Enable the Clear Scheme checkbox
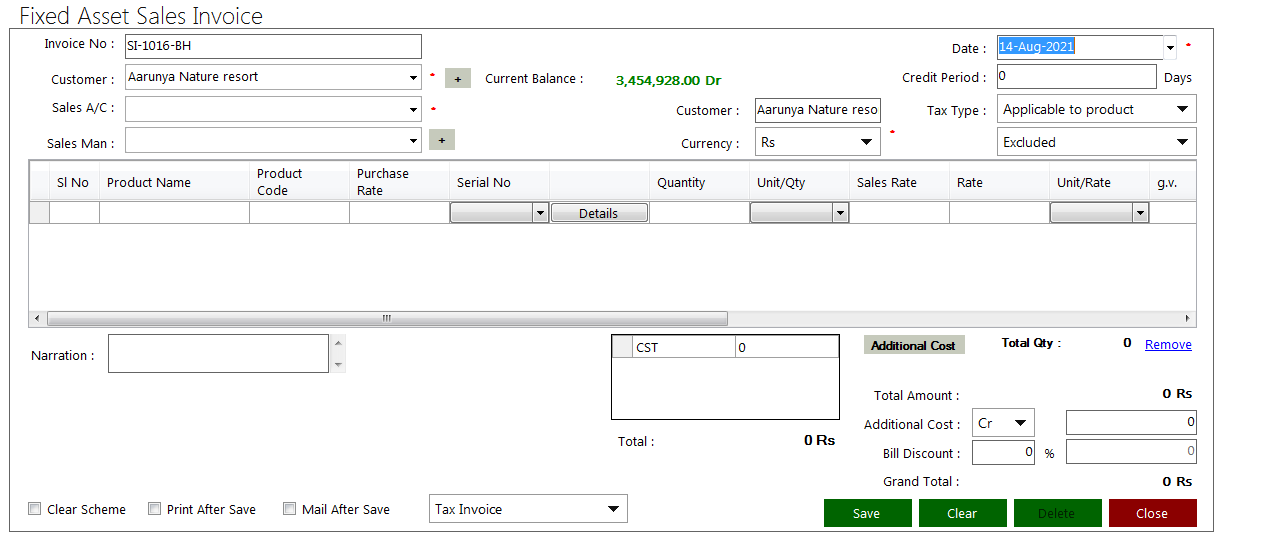 35,509
